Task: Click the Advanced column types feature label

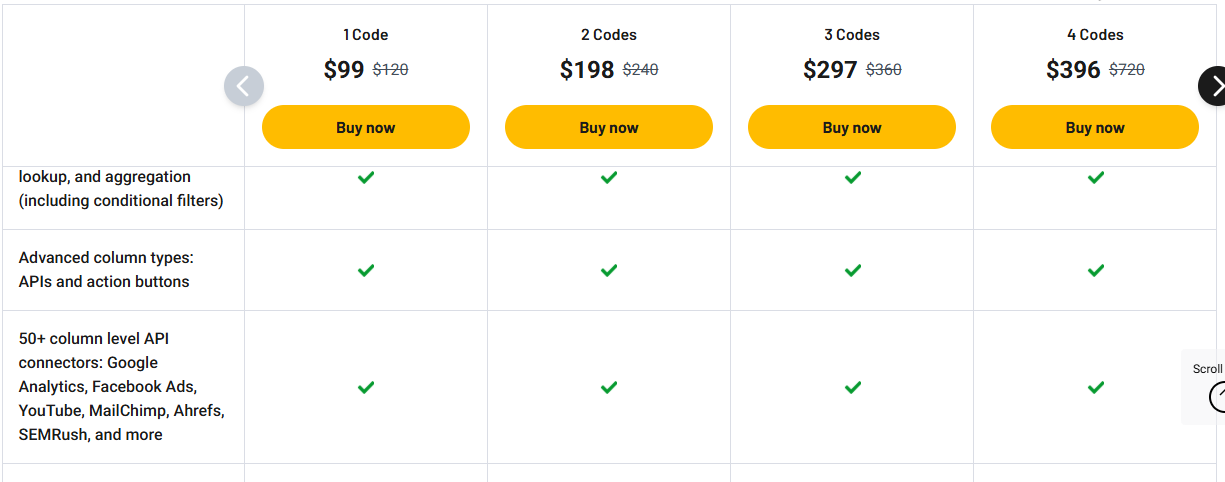Action: pos(105,270)
